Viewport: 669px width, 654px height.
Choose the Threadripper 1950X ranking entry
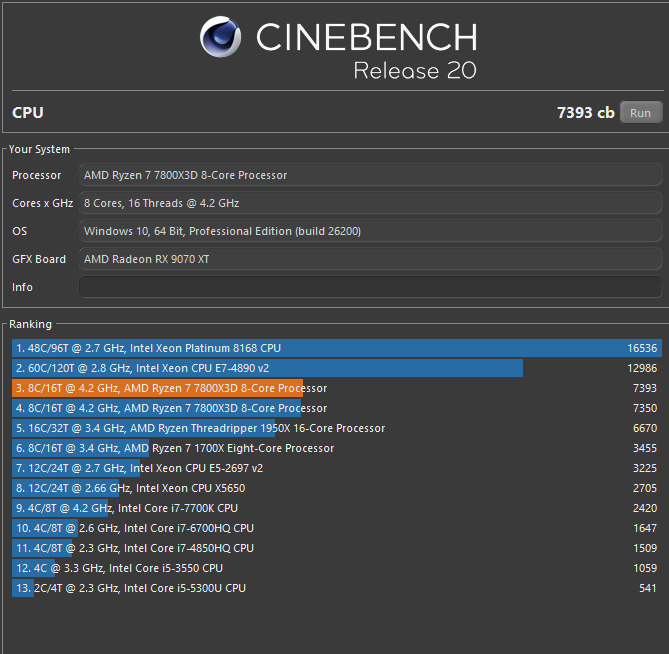tap(336, 428)
